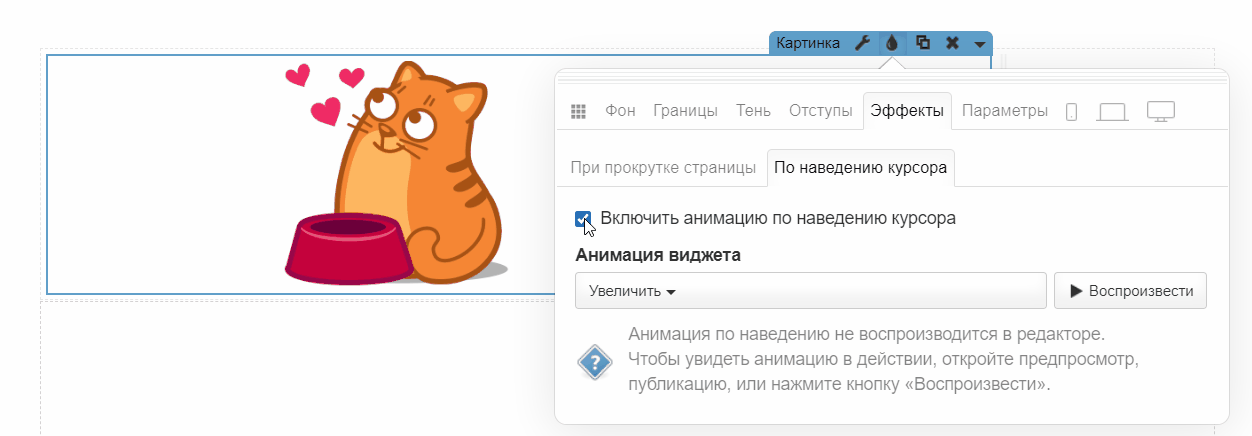
Task: Click the droplet design icon
Action: tap(892, 43)
